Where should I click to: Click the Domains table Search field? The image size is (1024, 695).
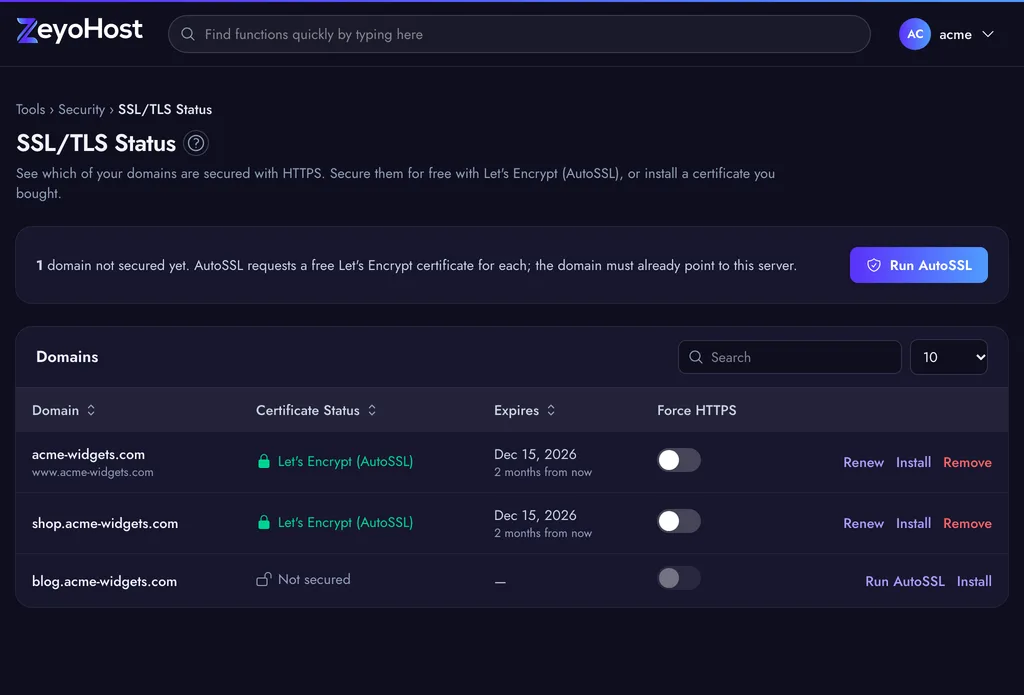point(790,357)
